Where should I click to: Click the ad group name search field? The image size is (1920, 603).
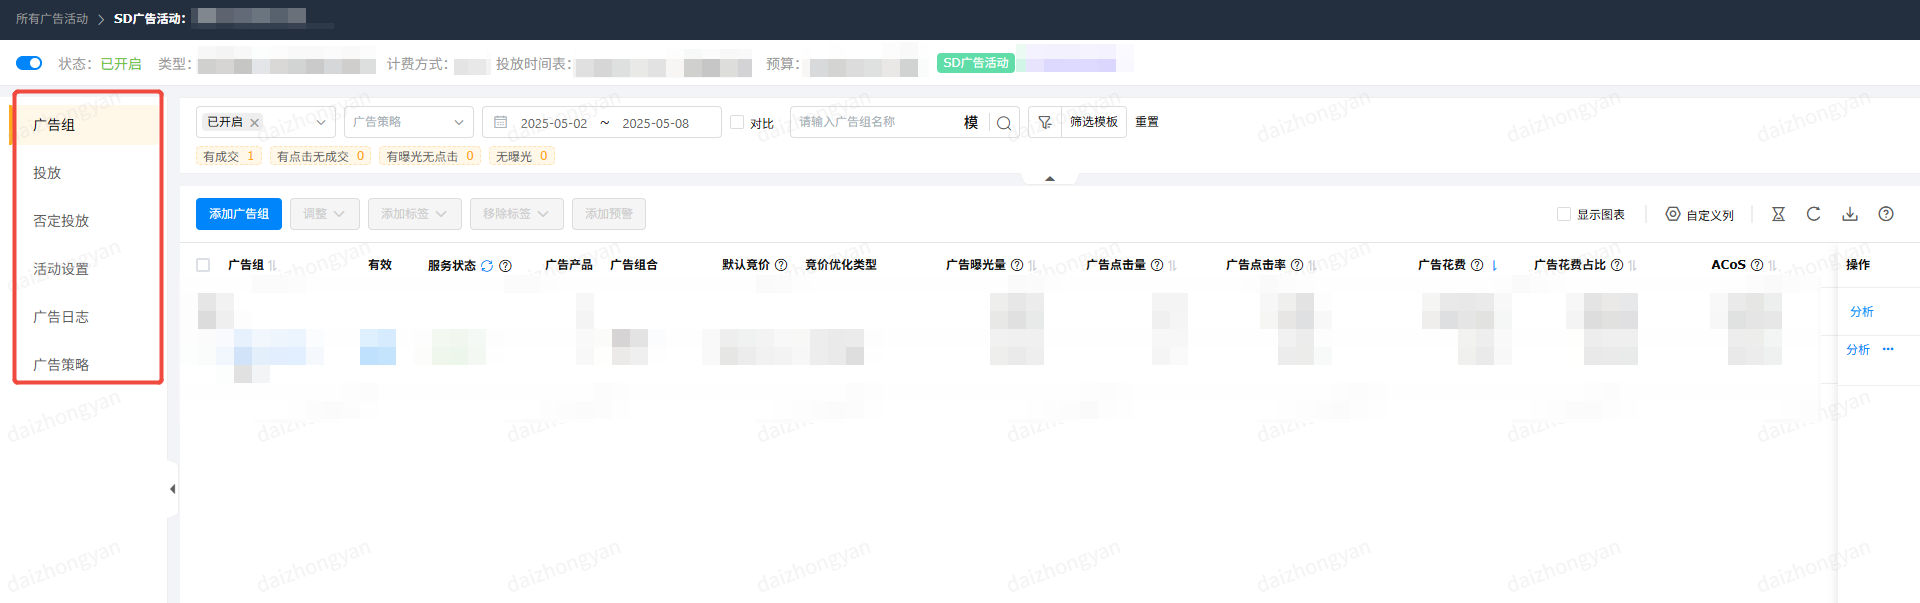874,122
